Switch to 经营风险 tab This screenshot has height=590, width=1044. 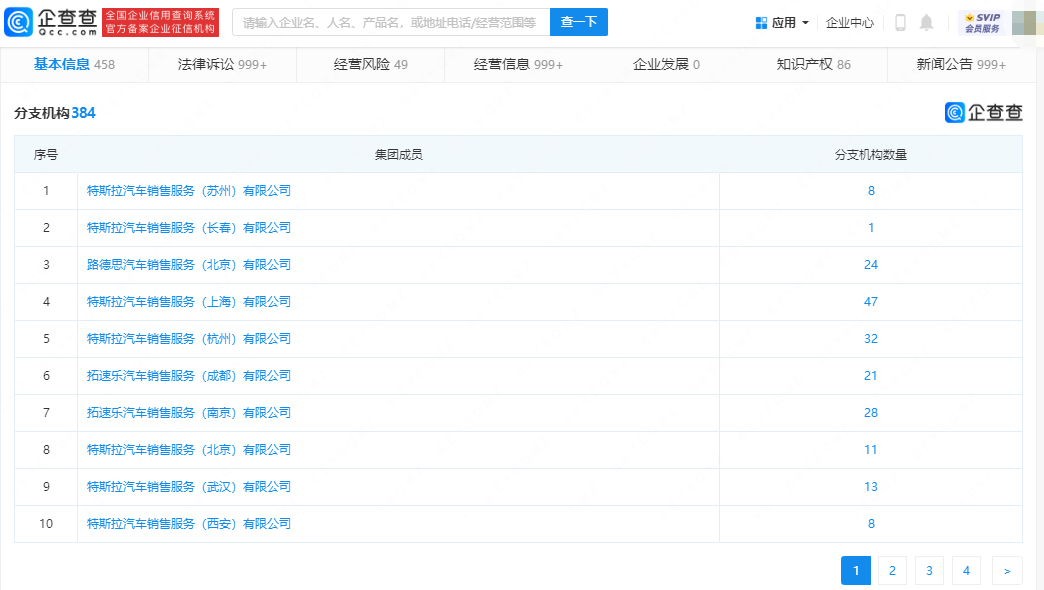coord(370,65)
